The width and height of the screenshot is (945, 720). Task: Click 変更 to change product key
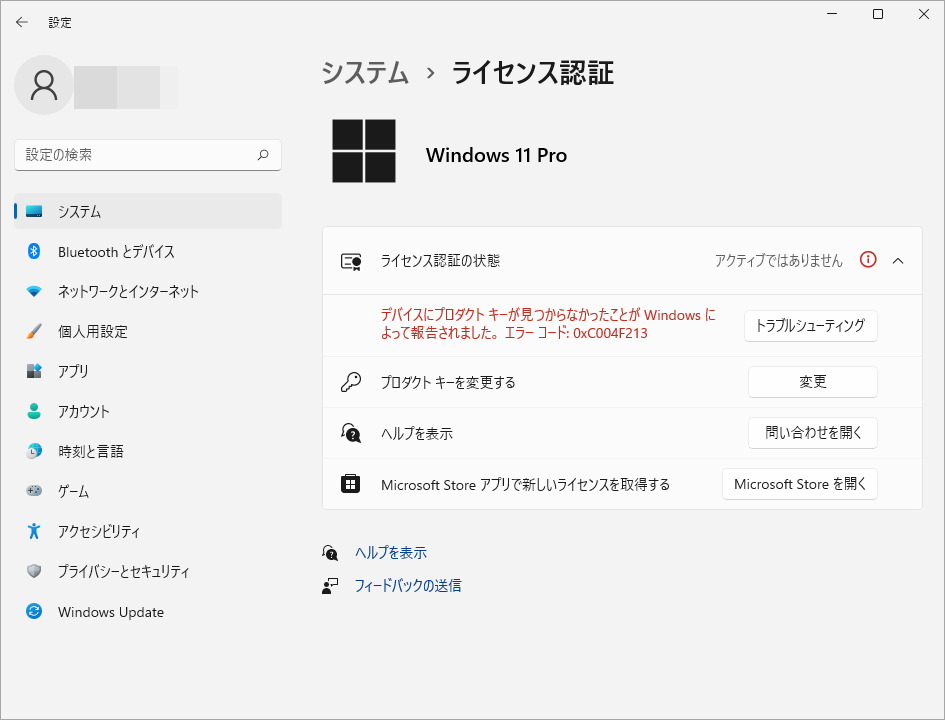(x=812, y=381)
